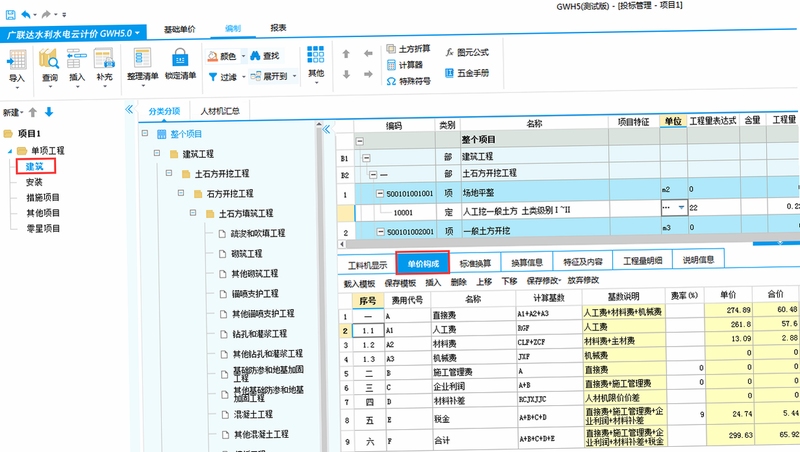Switch to the 基础单价 ribbon tab

tap(179, 30)
